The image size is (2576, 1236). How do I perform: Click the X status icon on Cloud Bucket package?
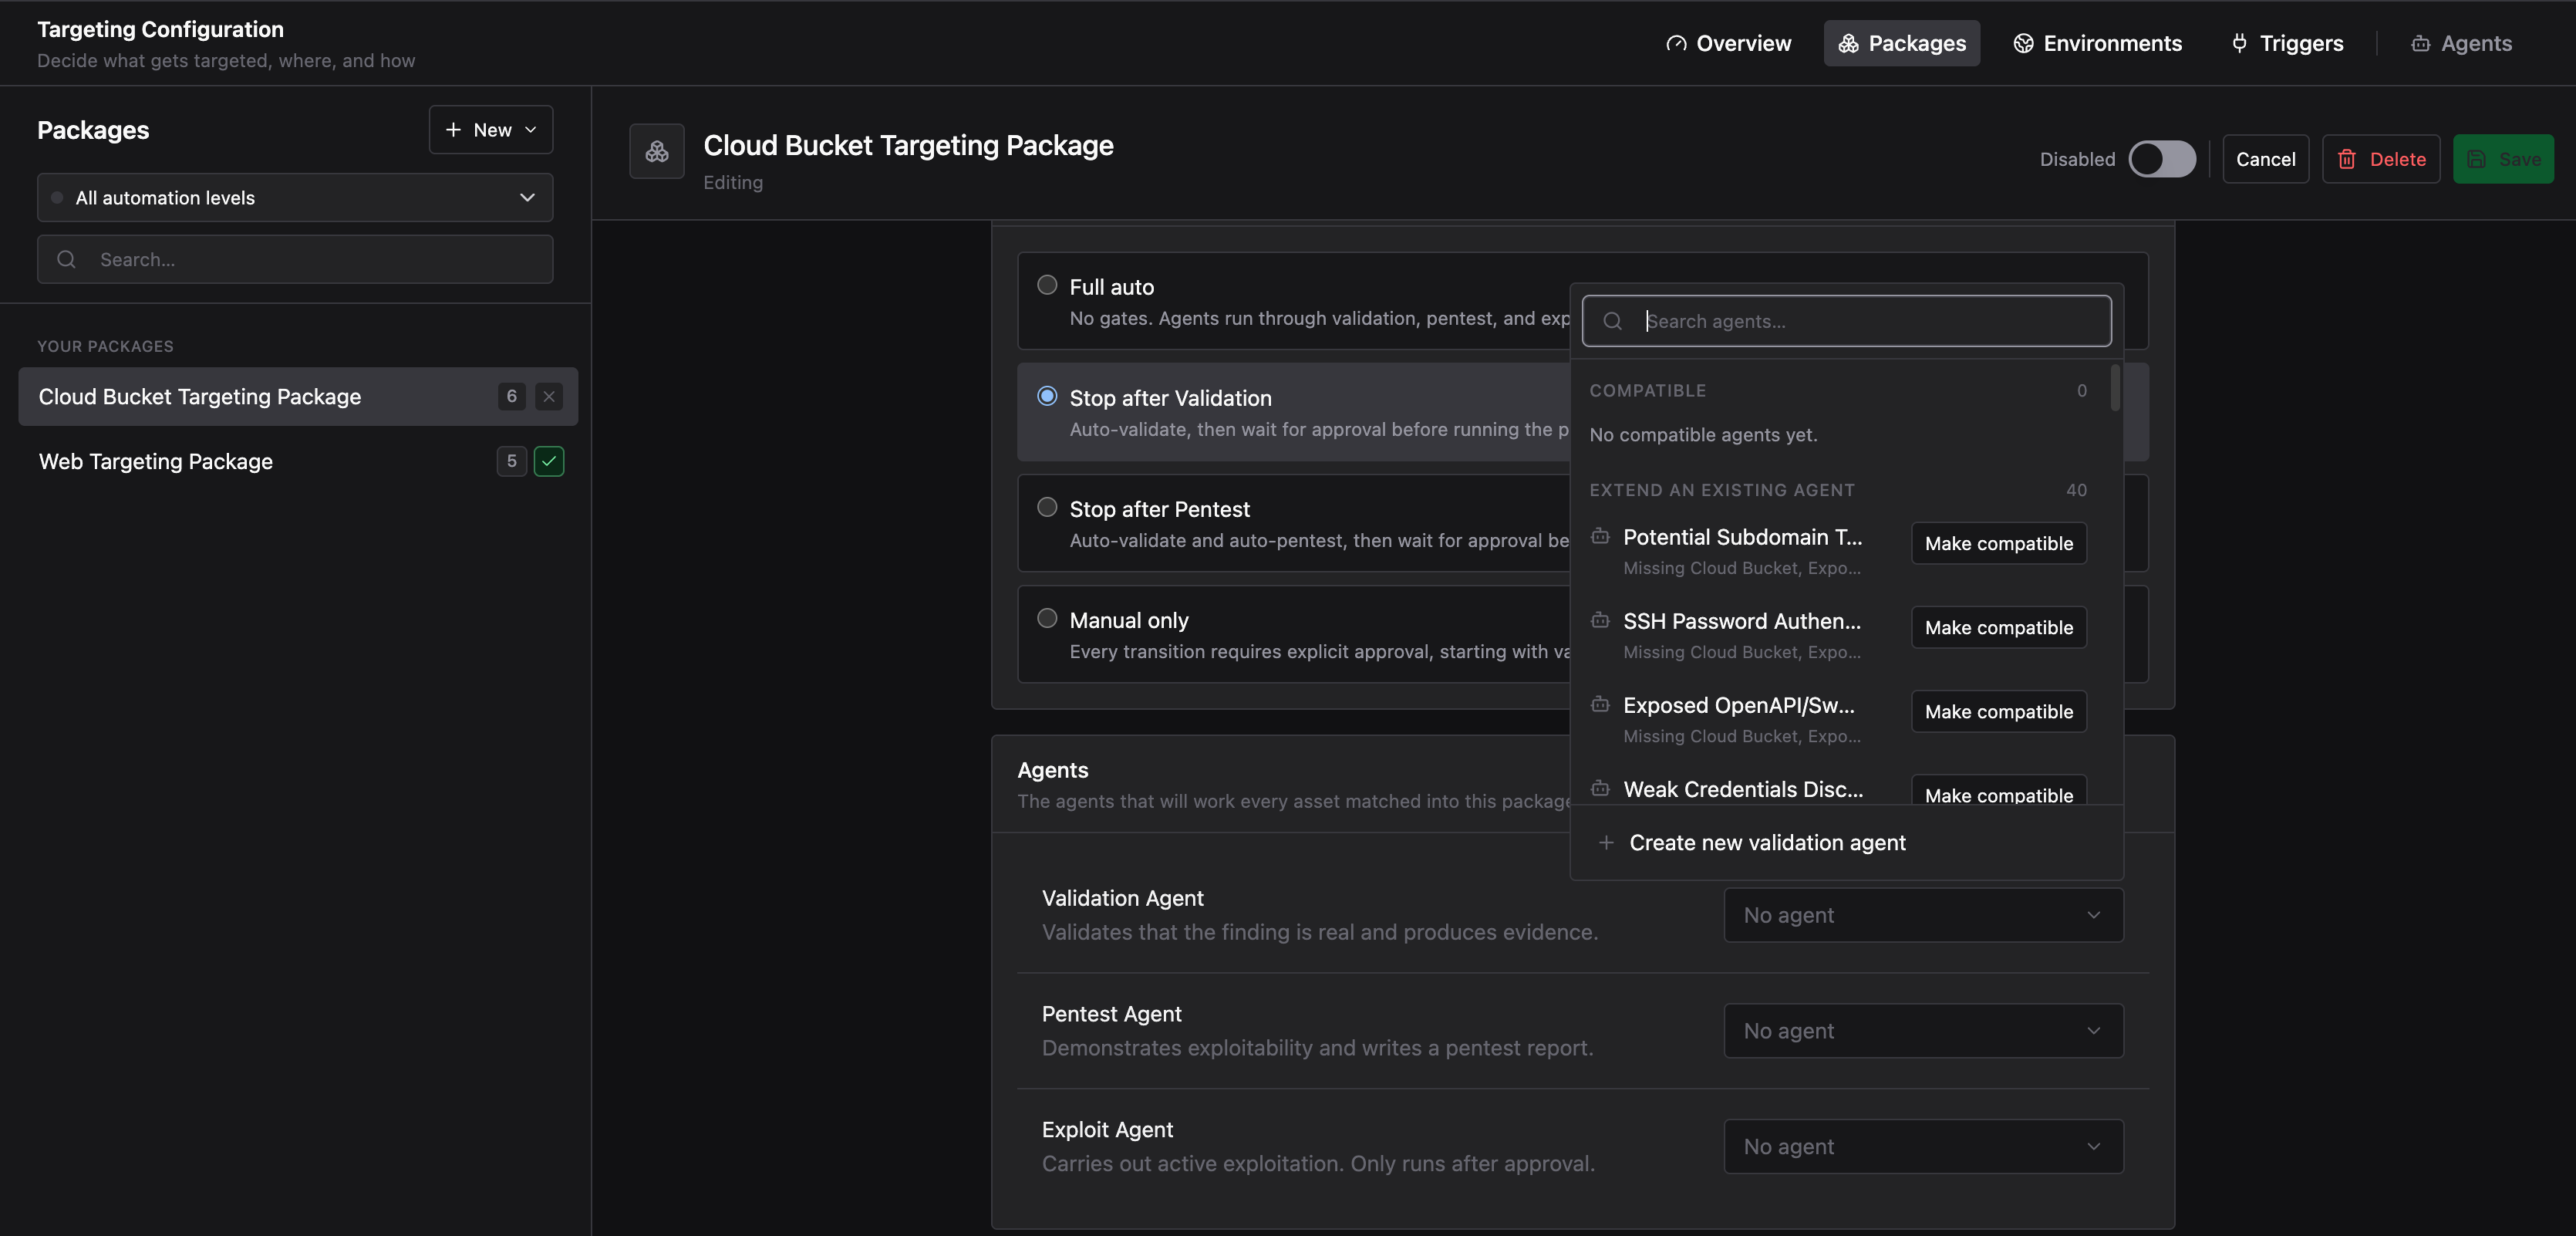point(549,396)
